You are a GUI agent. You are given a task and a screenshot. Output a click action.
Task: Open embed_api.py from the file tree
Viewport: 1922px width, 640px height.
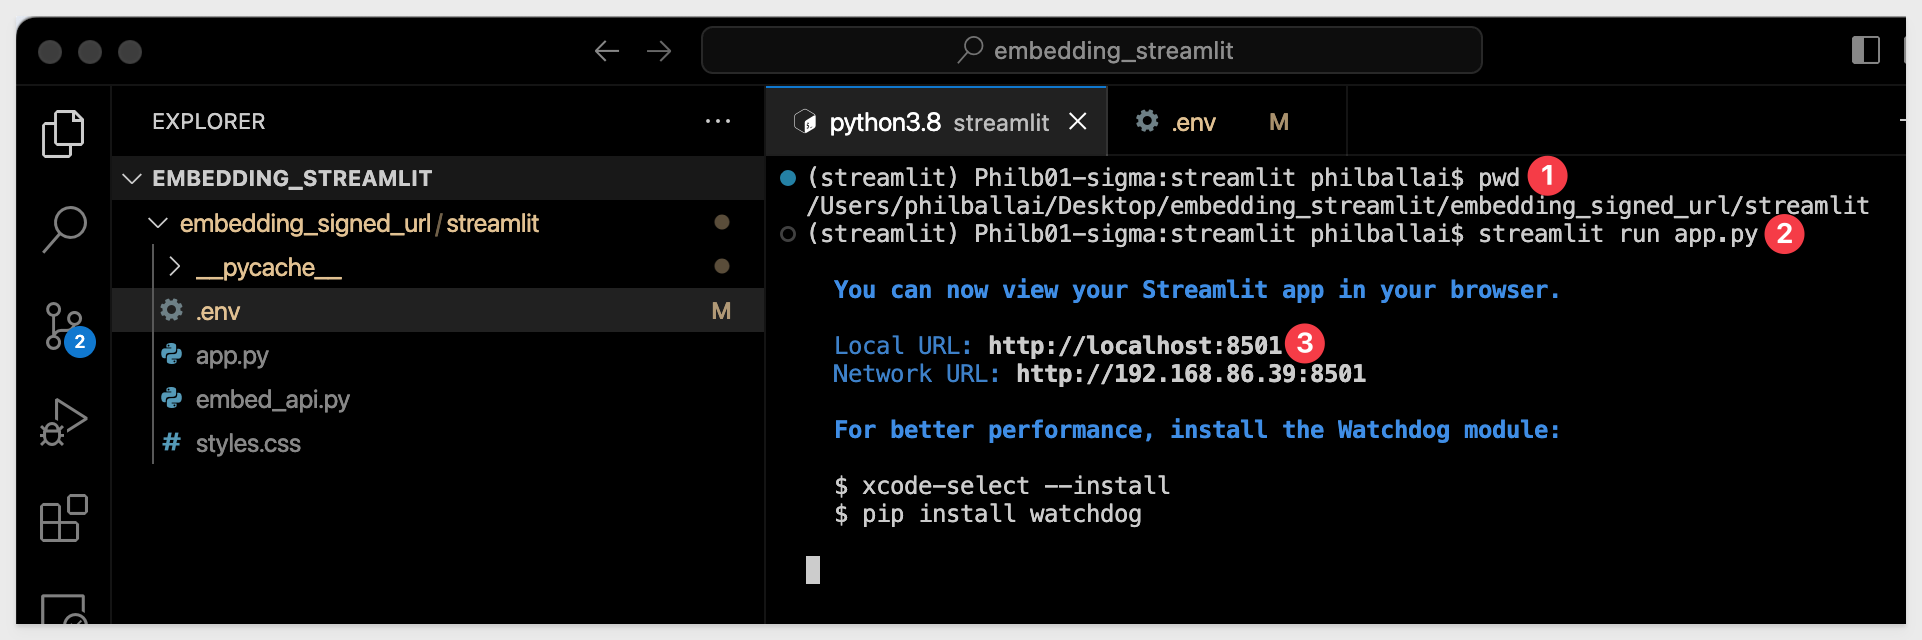[438, 399]
